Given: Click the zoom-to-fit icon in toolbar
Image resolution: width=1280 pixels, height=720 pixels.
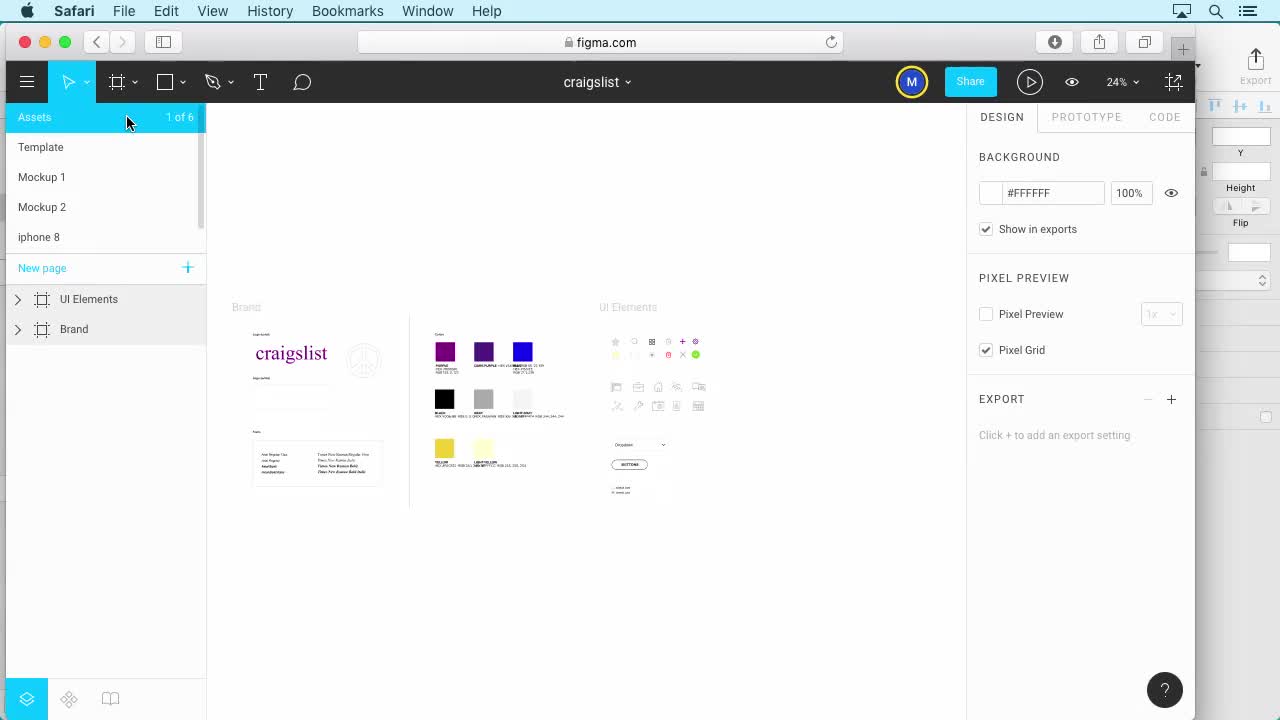Looking at the screenshot, I should tap(1173, 82).
